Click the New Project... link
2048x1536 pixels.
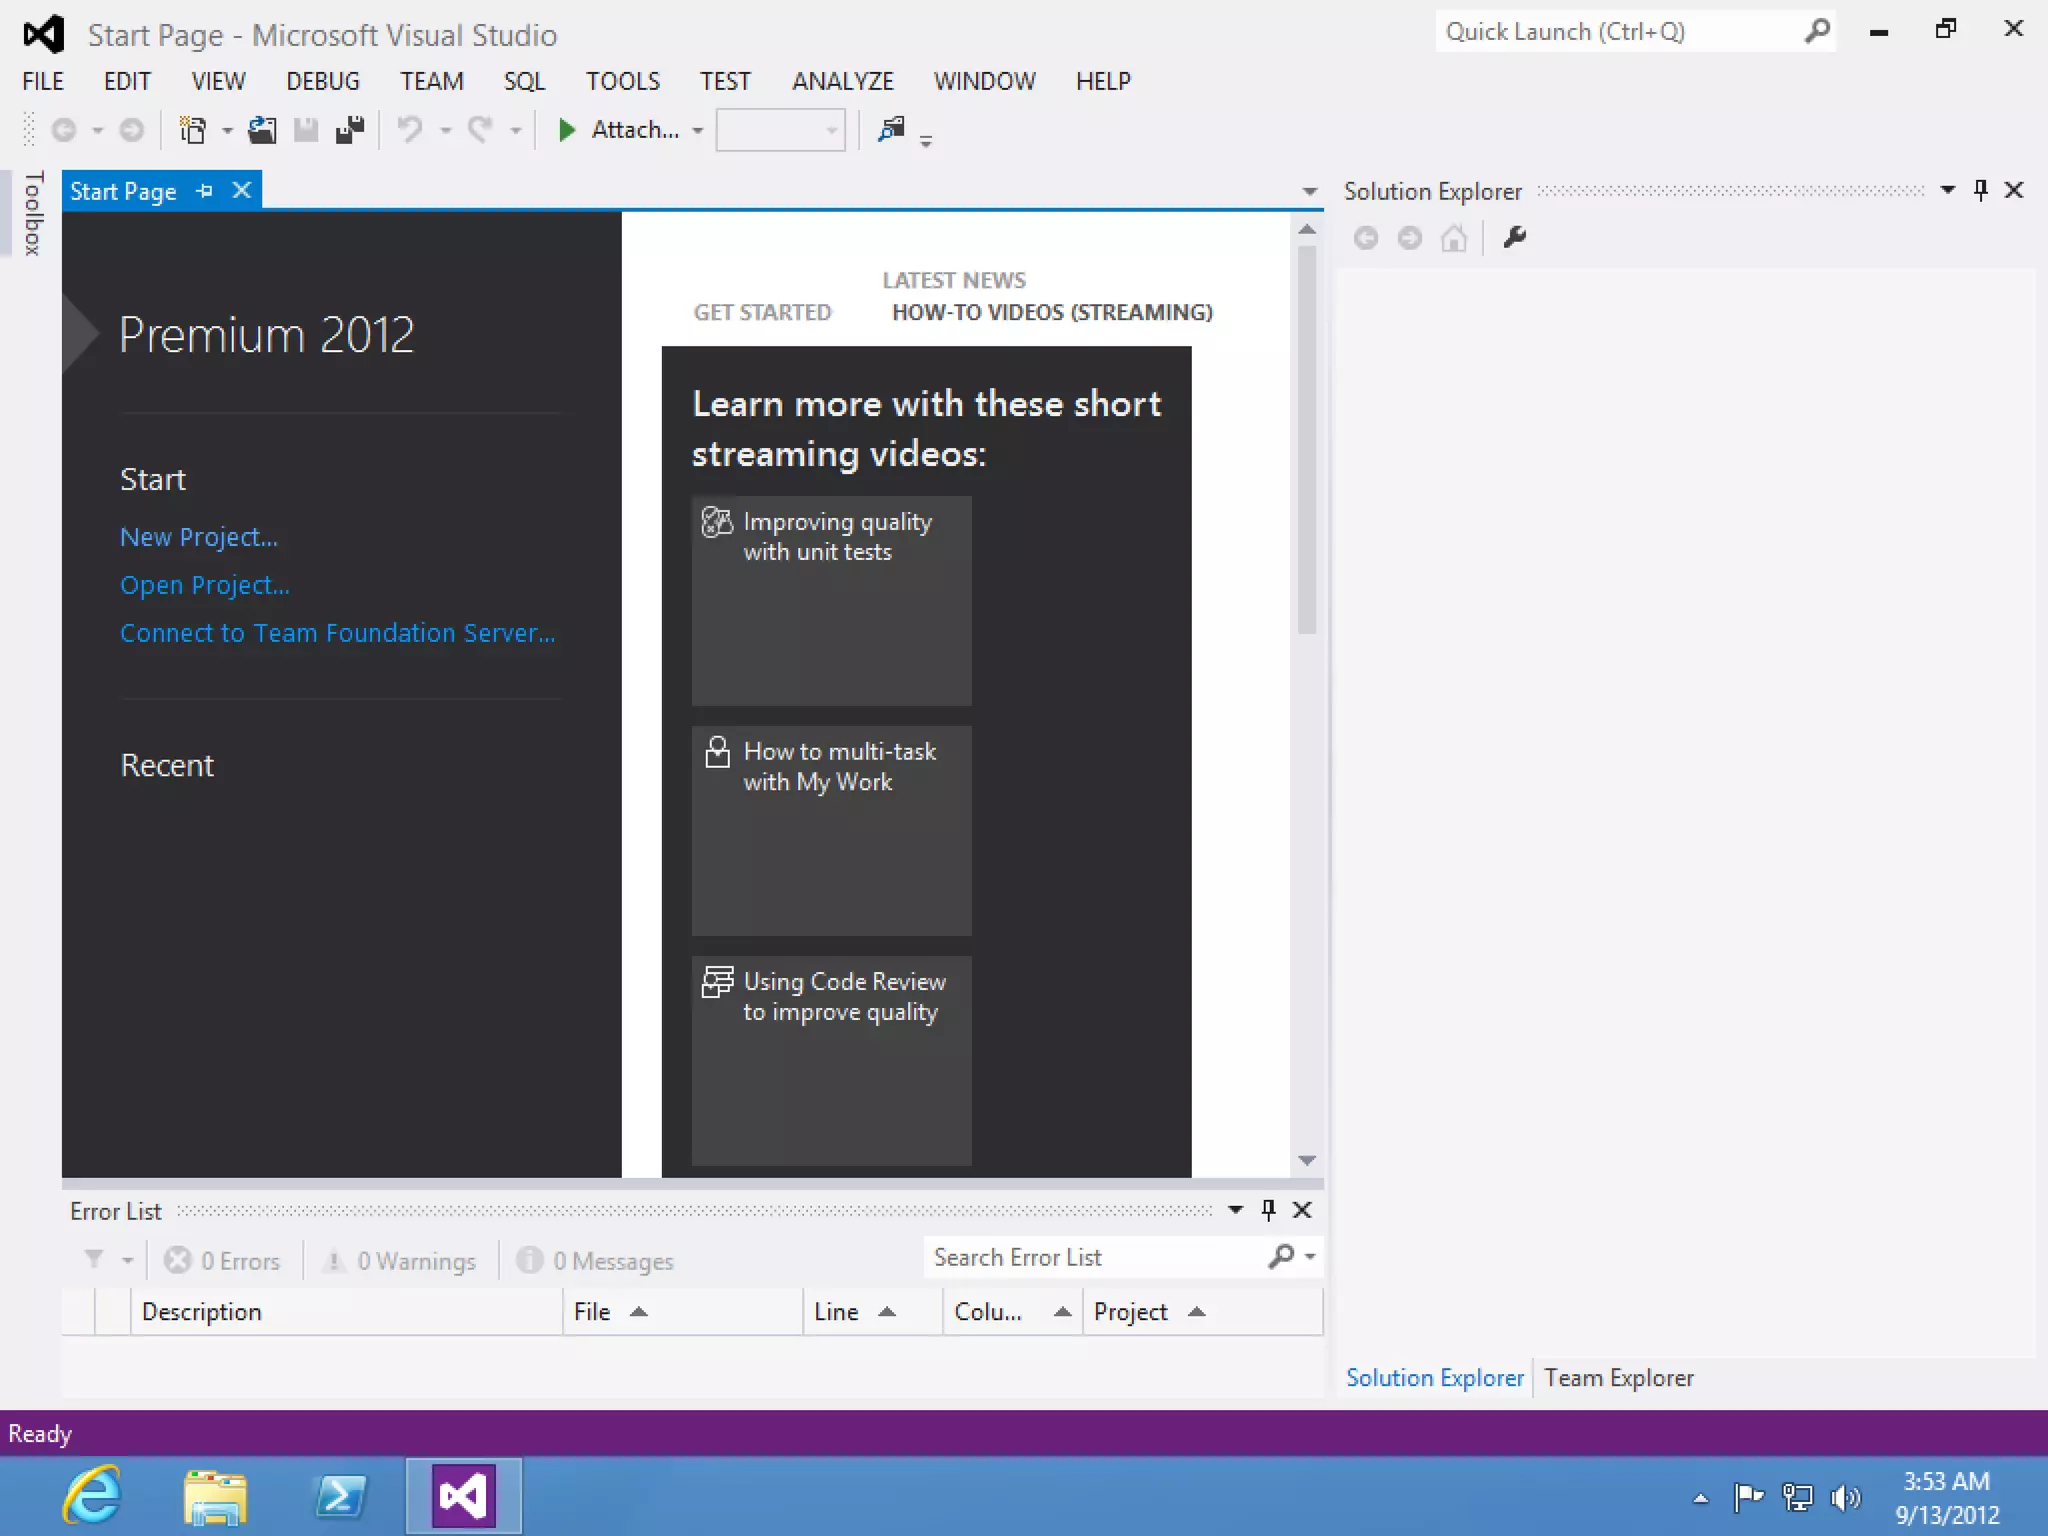coord(199,537)
